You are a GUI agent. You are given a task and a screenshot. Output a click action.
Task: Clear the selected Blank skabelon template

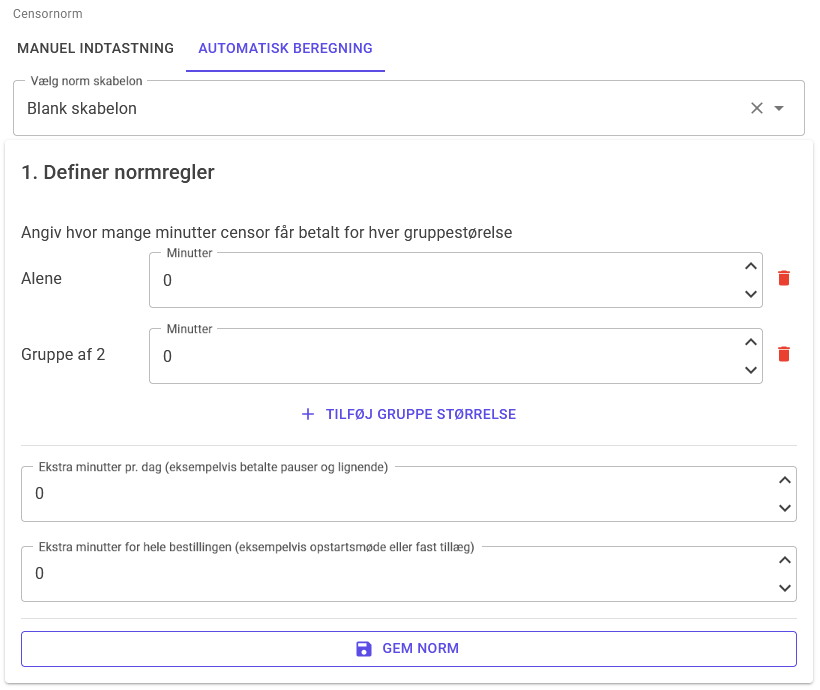pyautogui.click(x=757, y=108)
